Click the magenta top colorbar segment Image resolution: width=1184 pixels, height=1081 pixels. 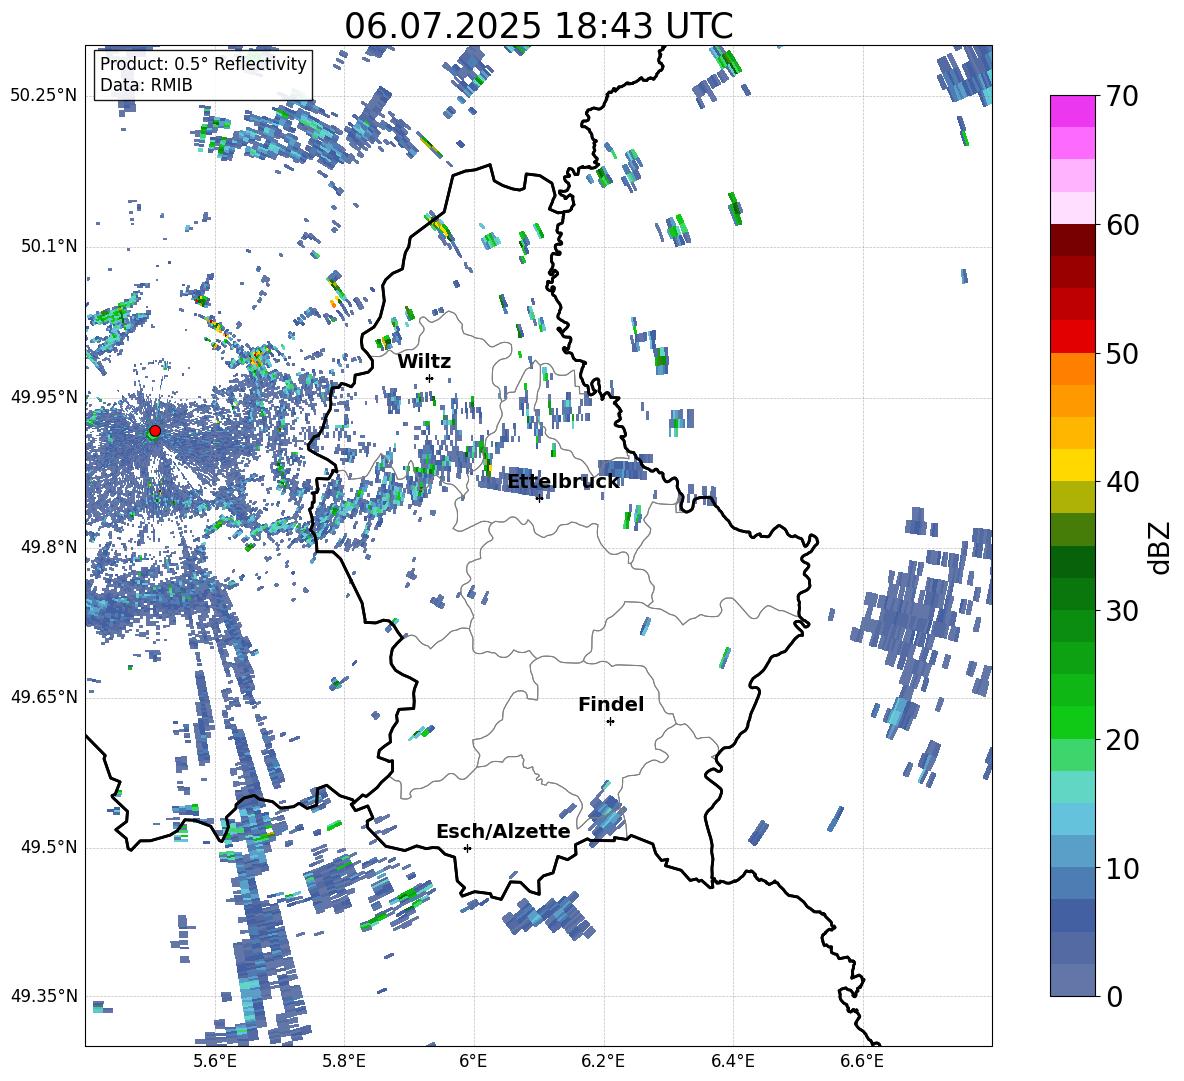[1072, 112]
